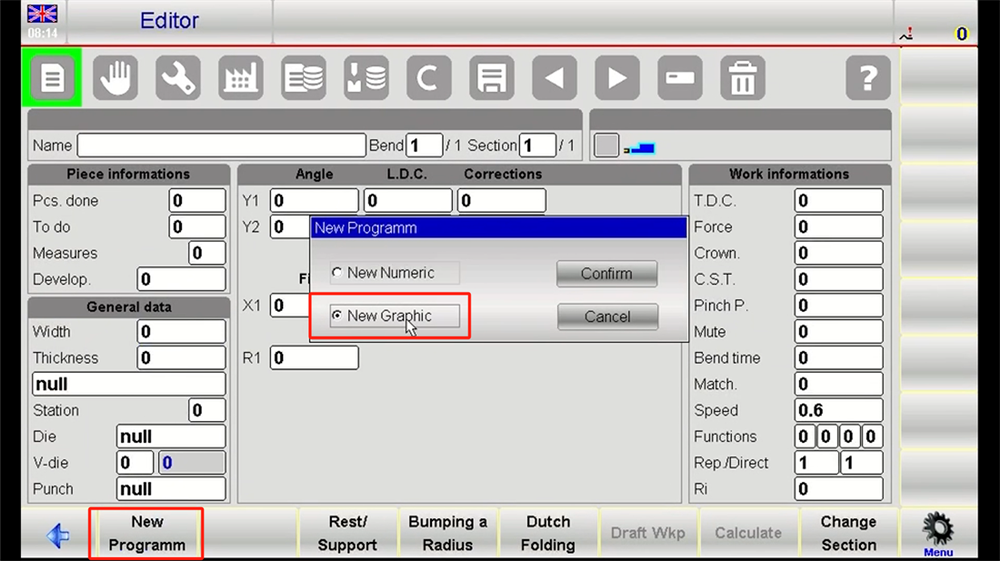Open help with question mark icon
Screen dimensions: 1000x561
click(x=867, y=78)
